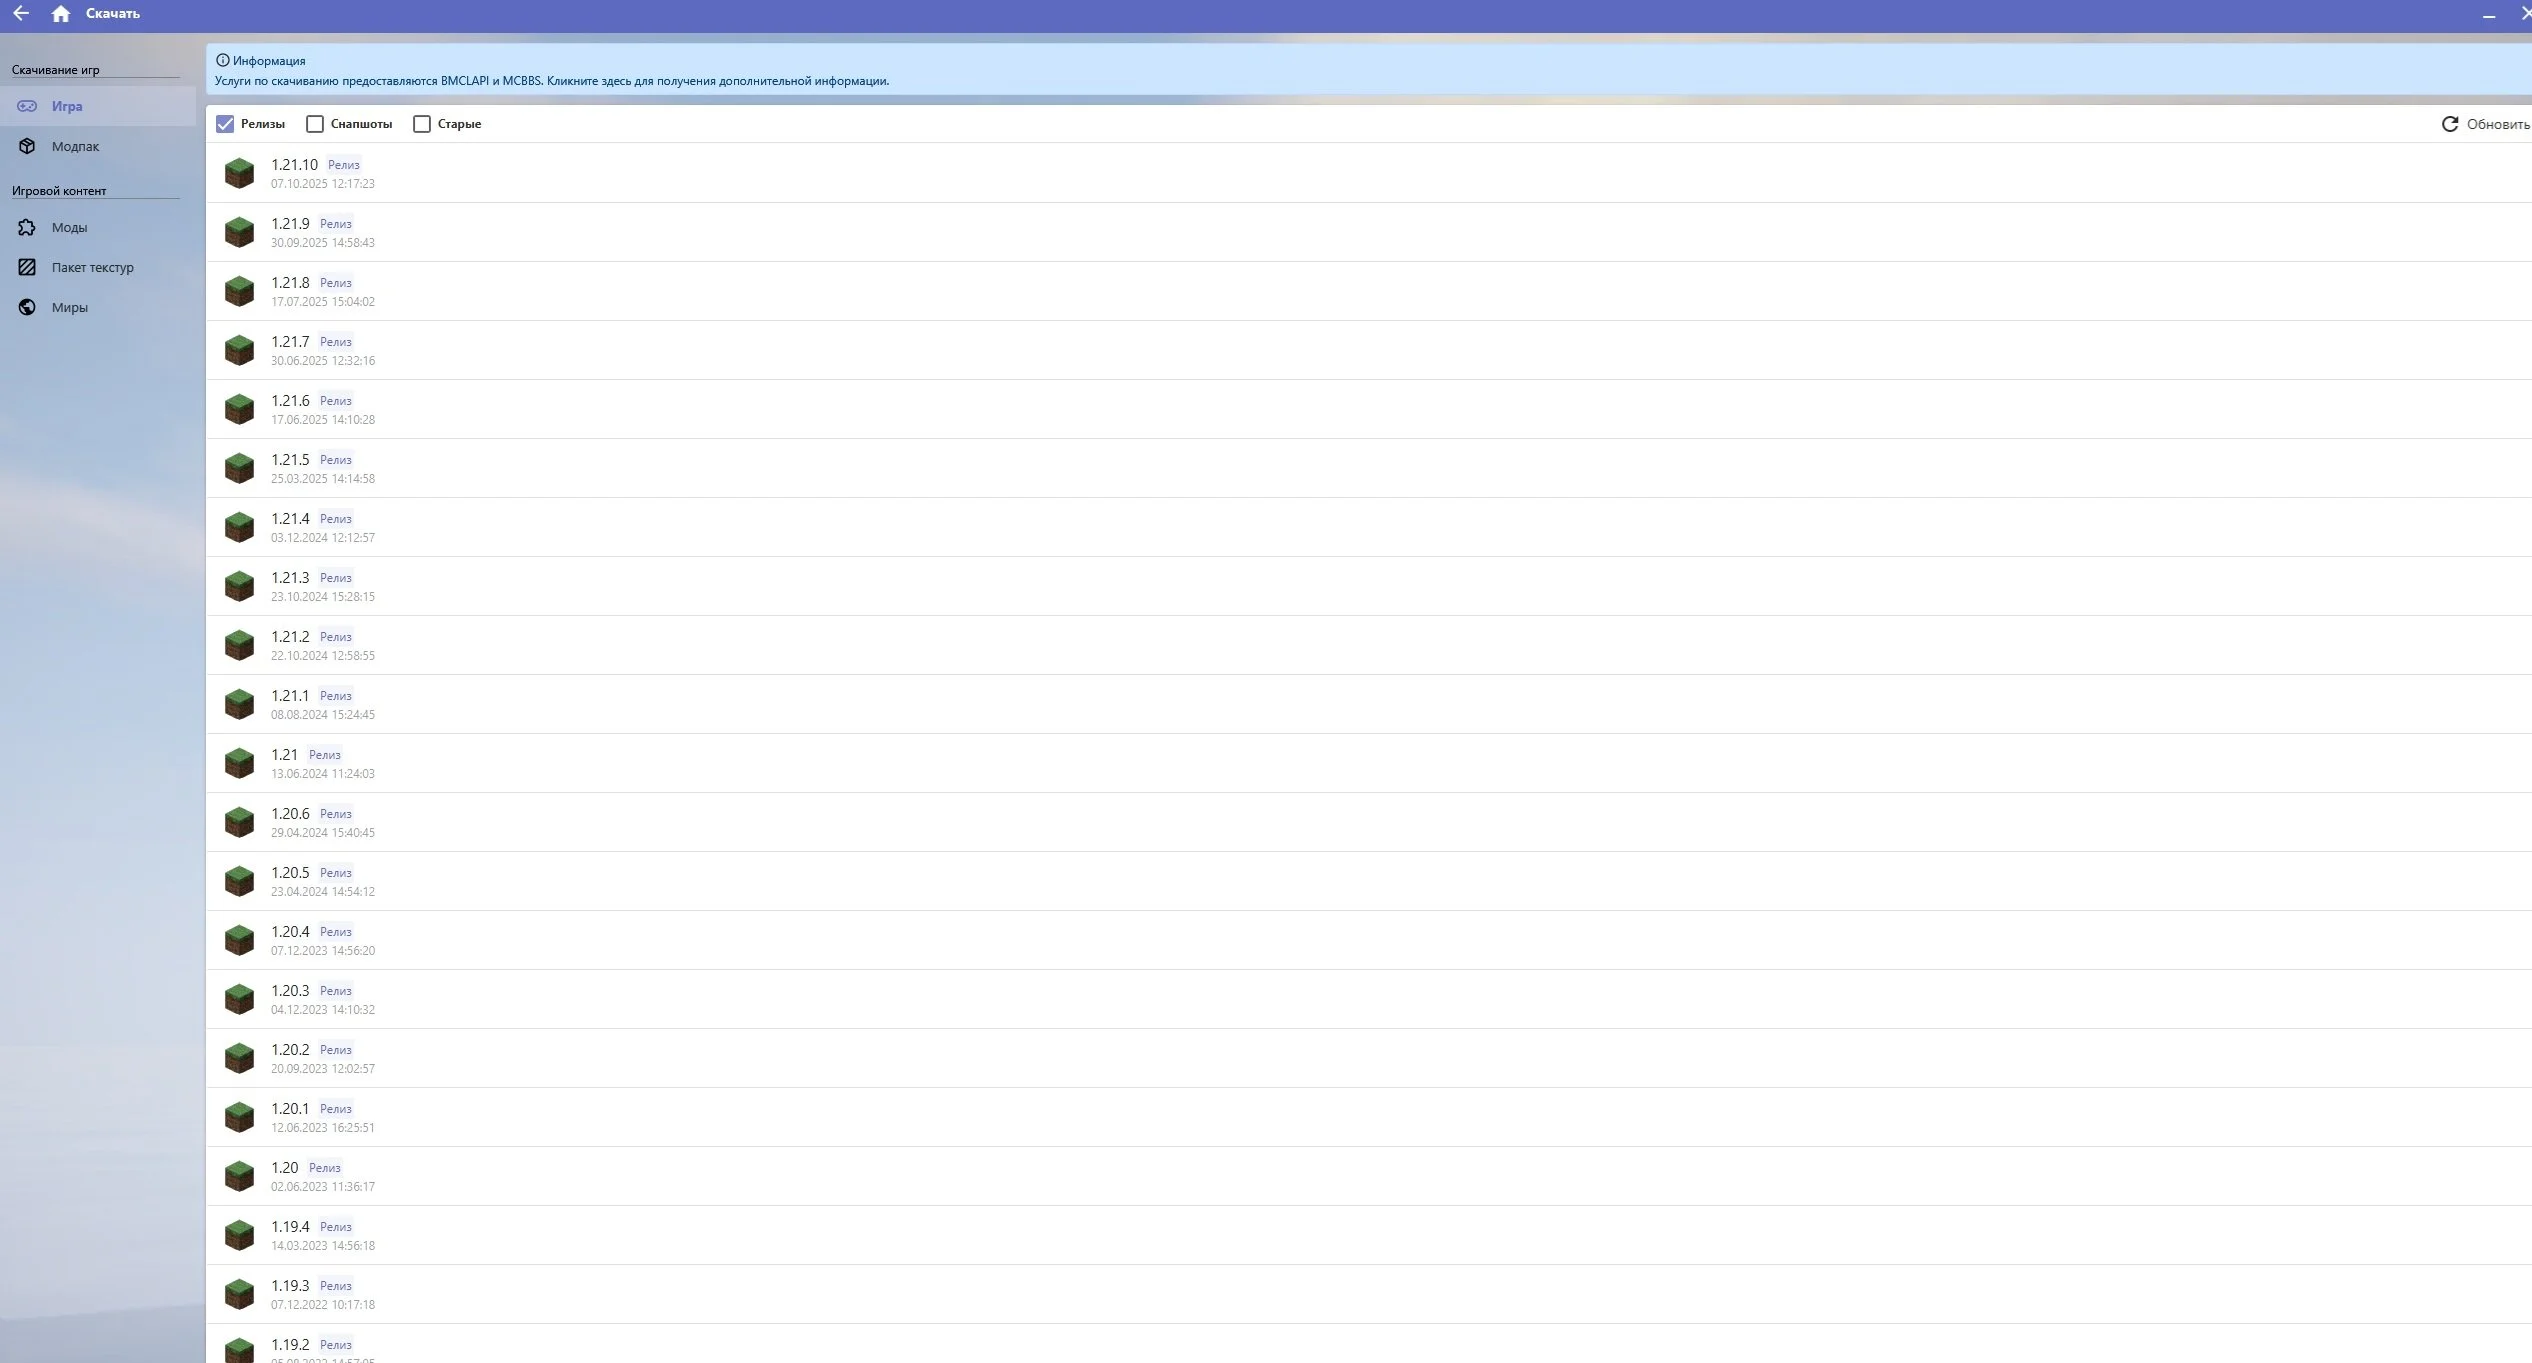Click BMCLAPI info banner link text
The height and width of the screenshot is (1363, 2532).
click(551, 81)
